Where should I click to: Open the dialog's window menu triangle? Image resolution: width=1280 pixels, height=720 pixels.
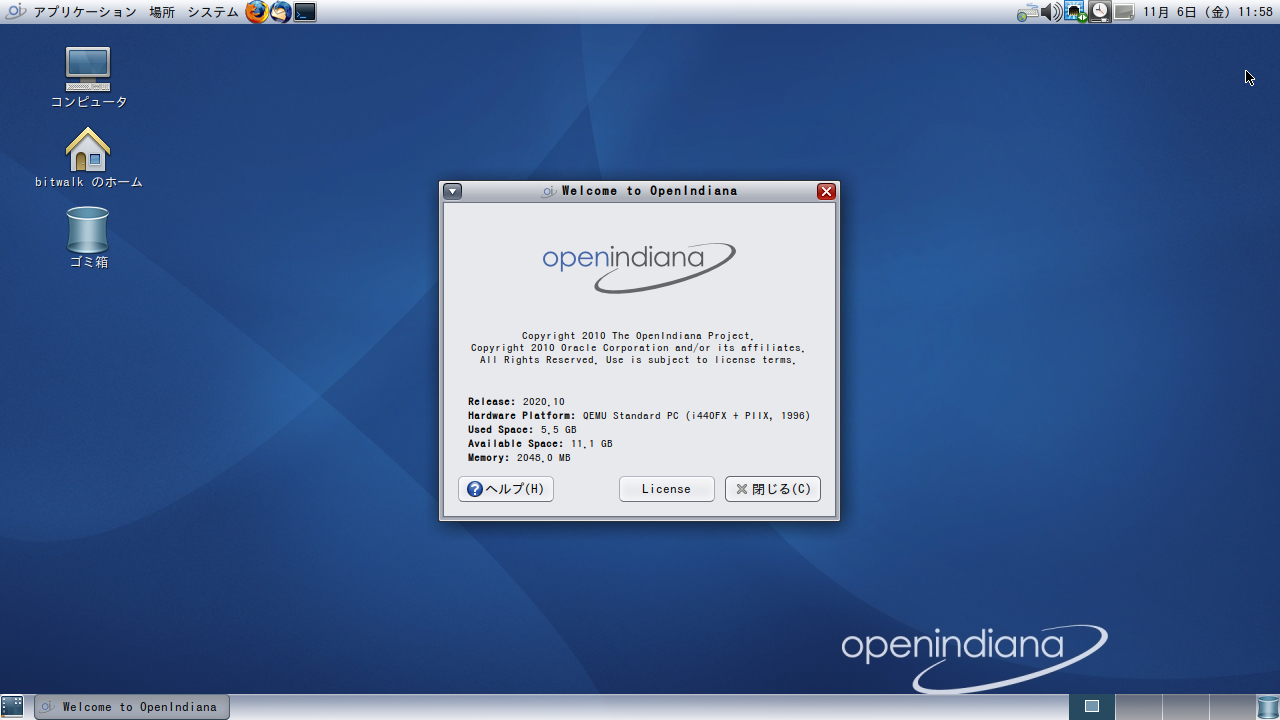click(x=452, y=191)
